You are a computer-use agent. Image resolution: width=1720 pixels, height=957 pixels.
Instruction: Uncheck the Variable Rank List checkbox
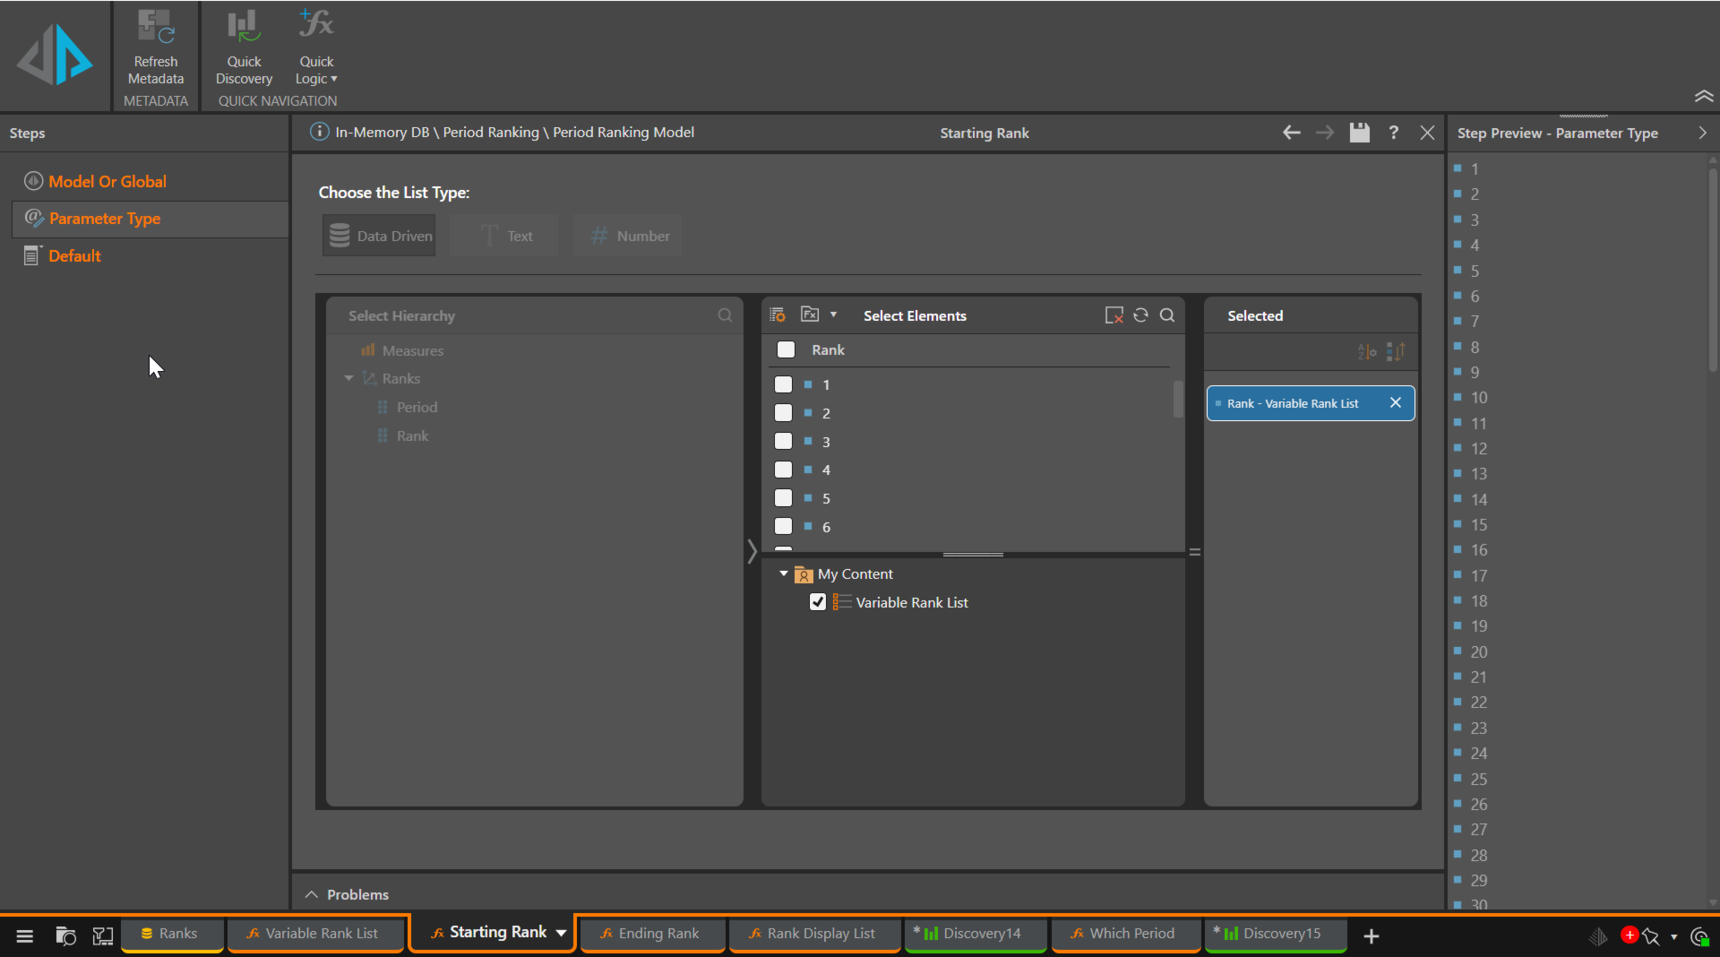818,602
